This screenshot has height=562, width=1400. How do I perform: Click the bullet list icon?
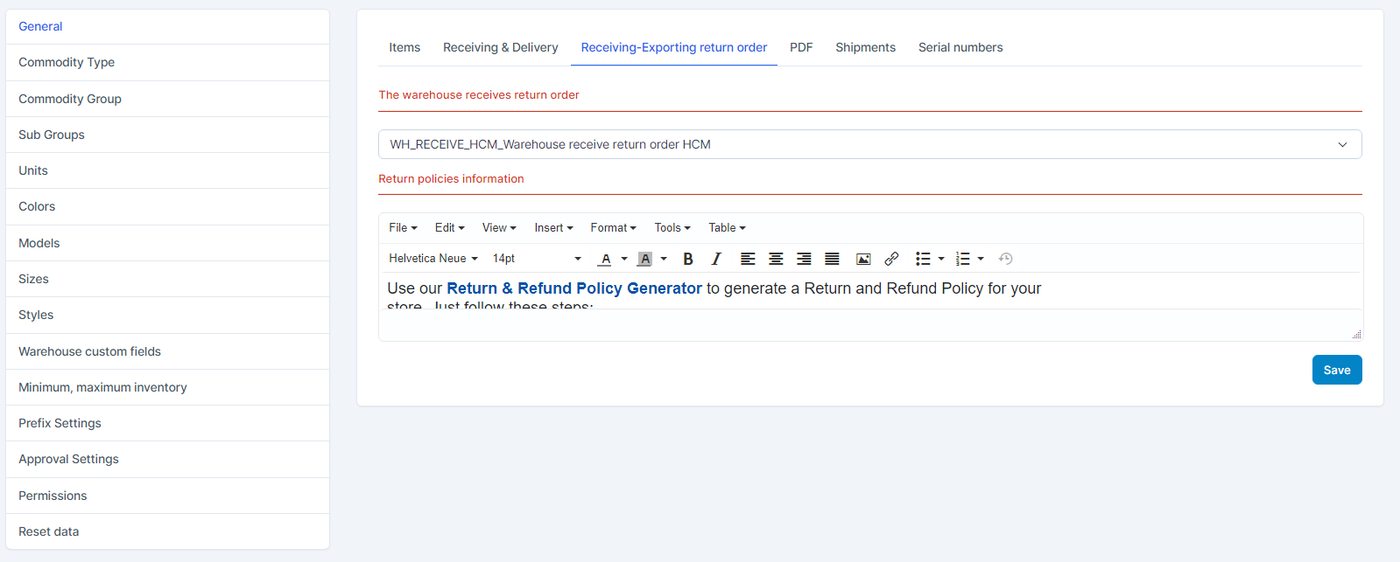923,259
